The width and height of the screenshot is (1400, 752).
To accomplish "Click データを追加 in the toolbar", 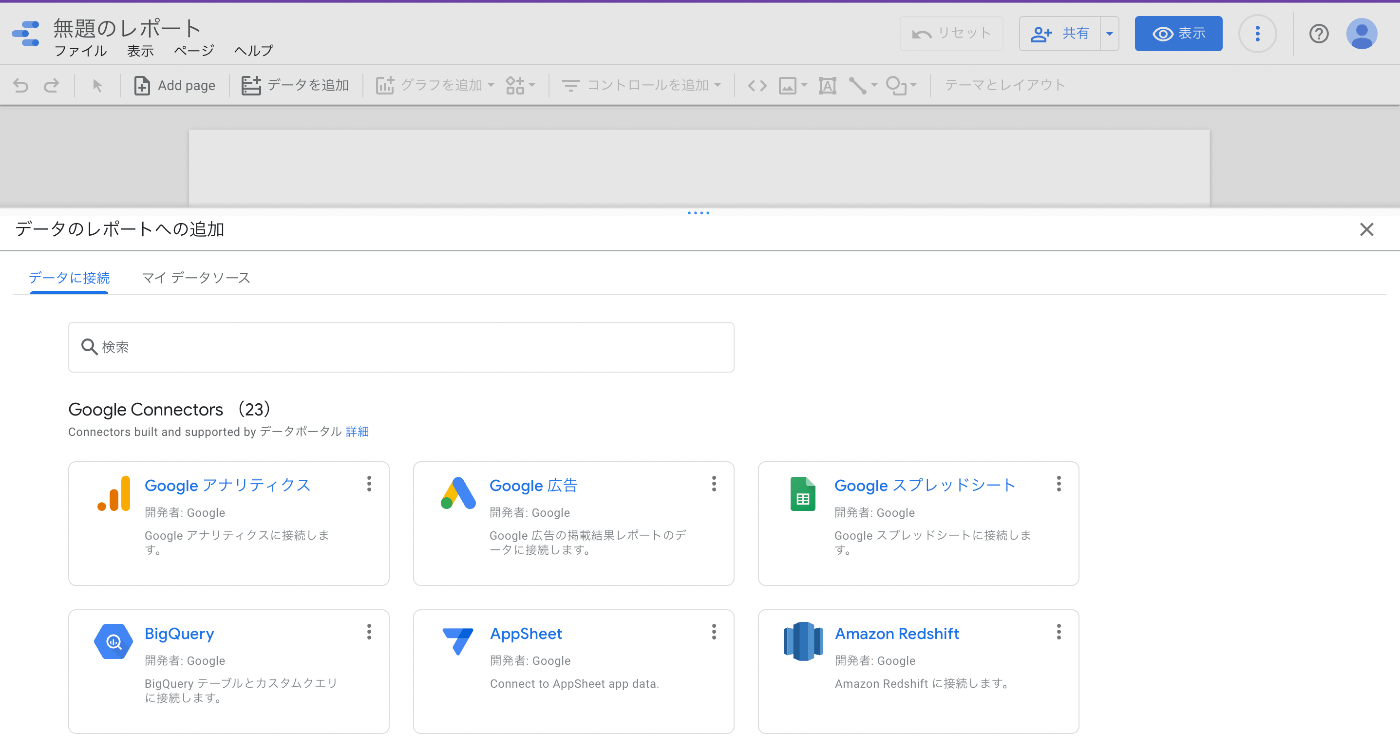I will coord(295,86).
